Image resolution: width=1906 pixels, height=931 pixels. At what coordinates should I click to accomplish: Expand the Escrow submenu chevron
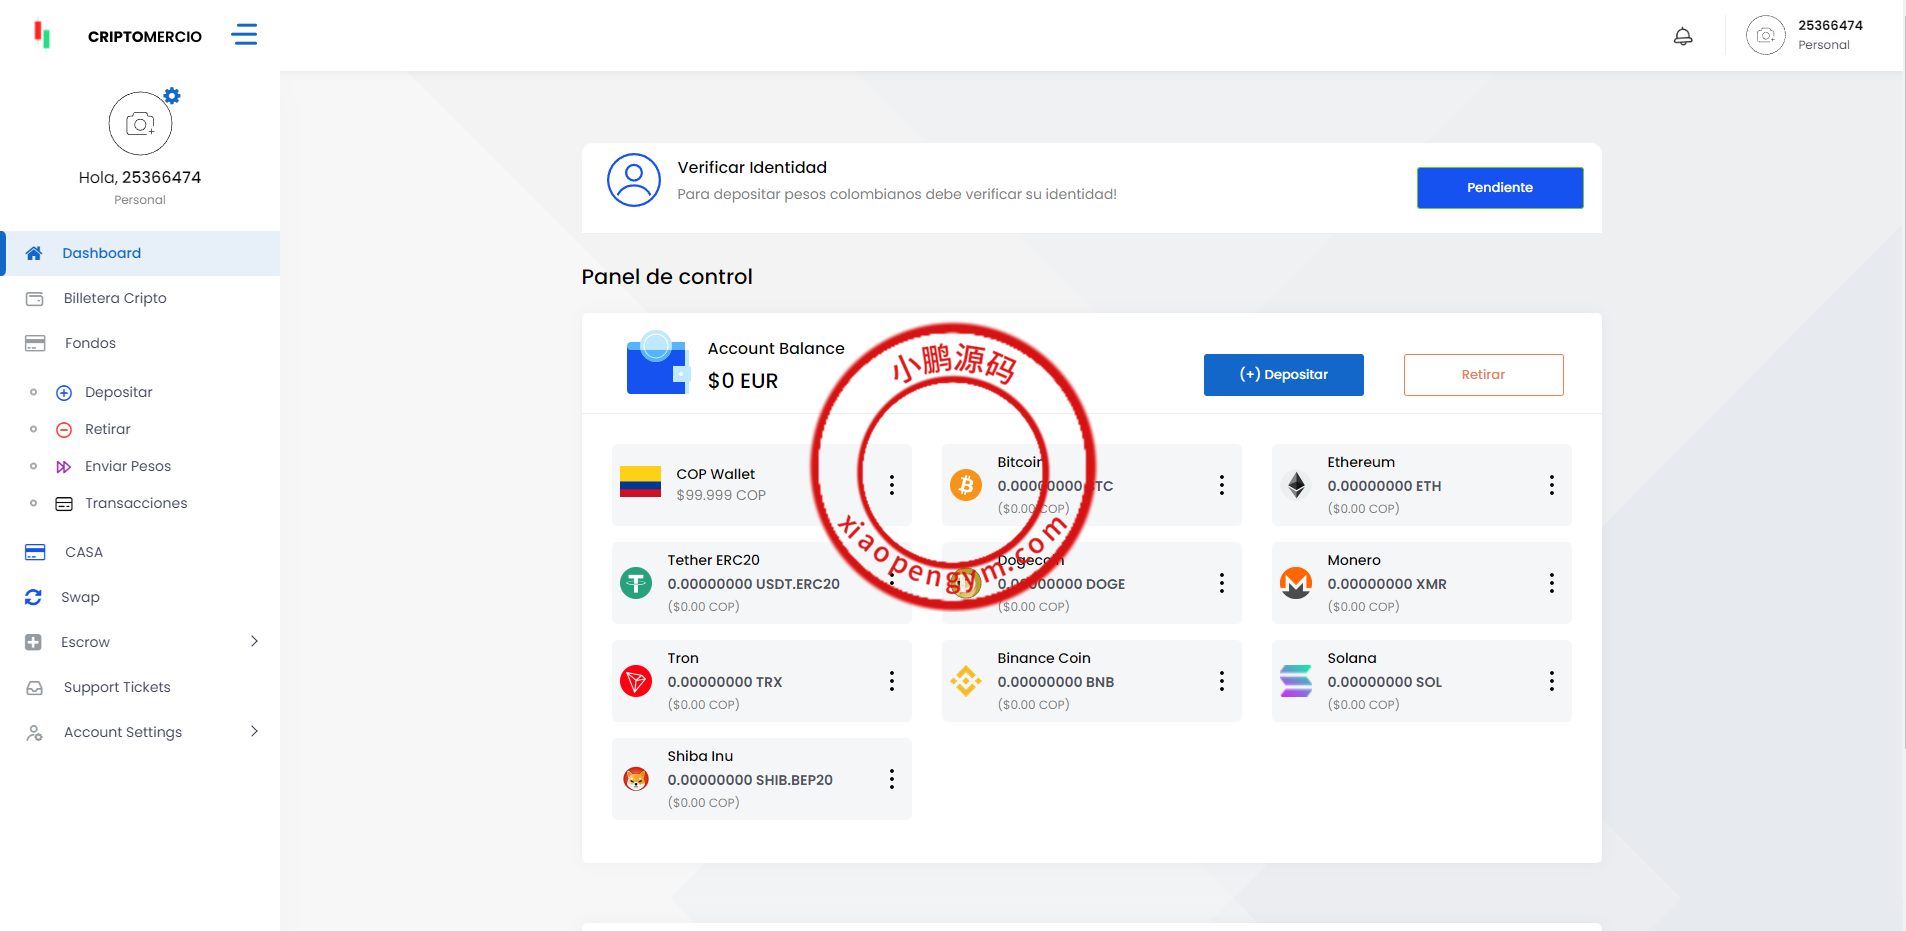pyautogui.click(x=254, y=641)
